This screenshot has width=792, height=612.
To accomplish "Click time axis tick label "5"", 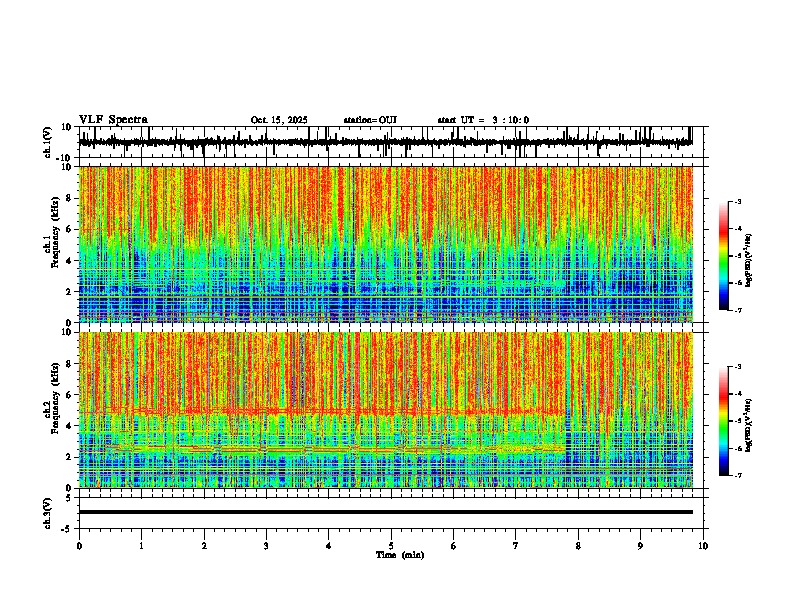I will coord(391,546).
